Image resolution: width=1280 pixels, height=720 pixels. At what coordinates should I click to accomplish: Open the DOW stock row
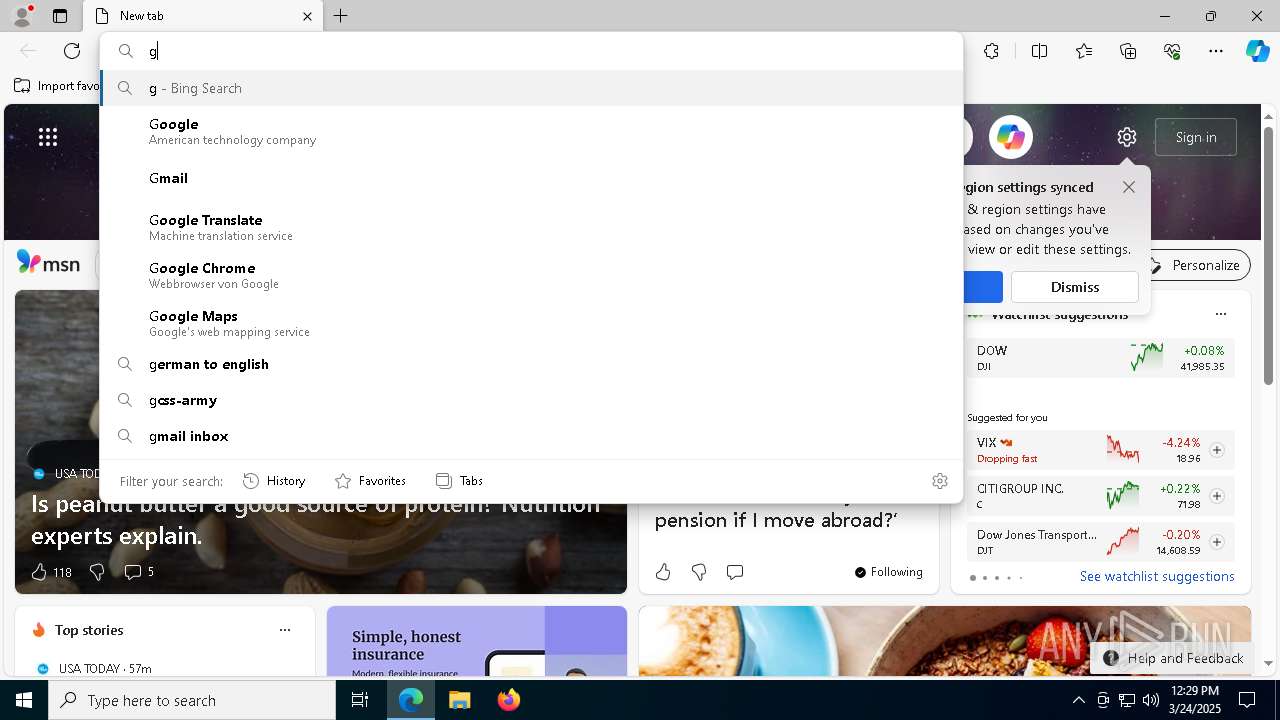coord(1101,358)
